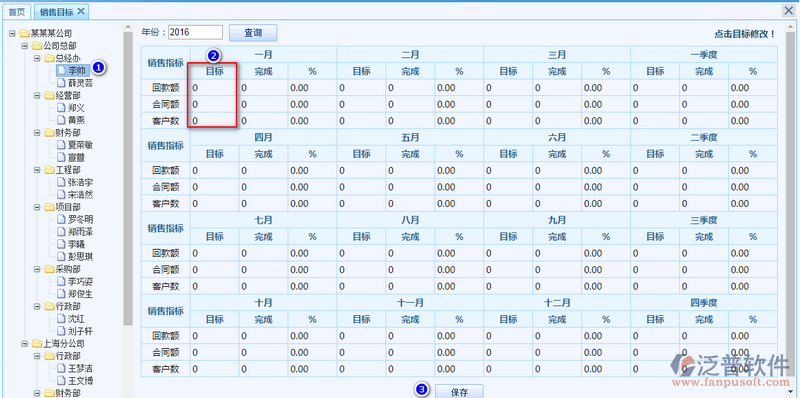The height and width of the screenshot is (398, 800).
Task: Click the 年份 input field
Action: pos(195,32)
